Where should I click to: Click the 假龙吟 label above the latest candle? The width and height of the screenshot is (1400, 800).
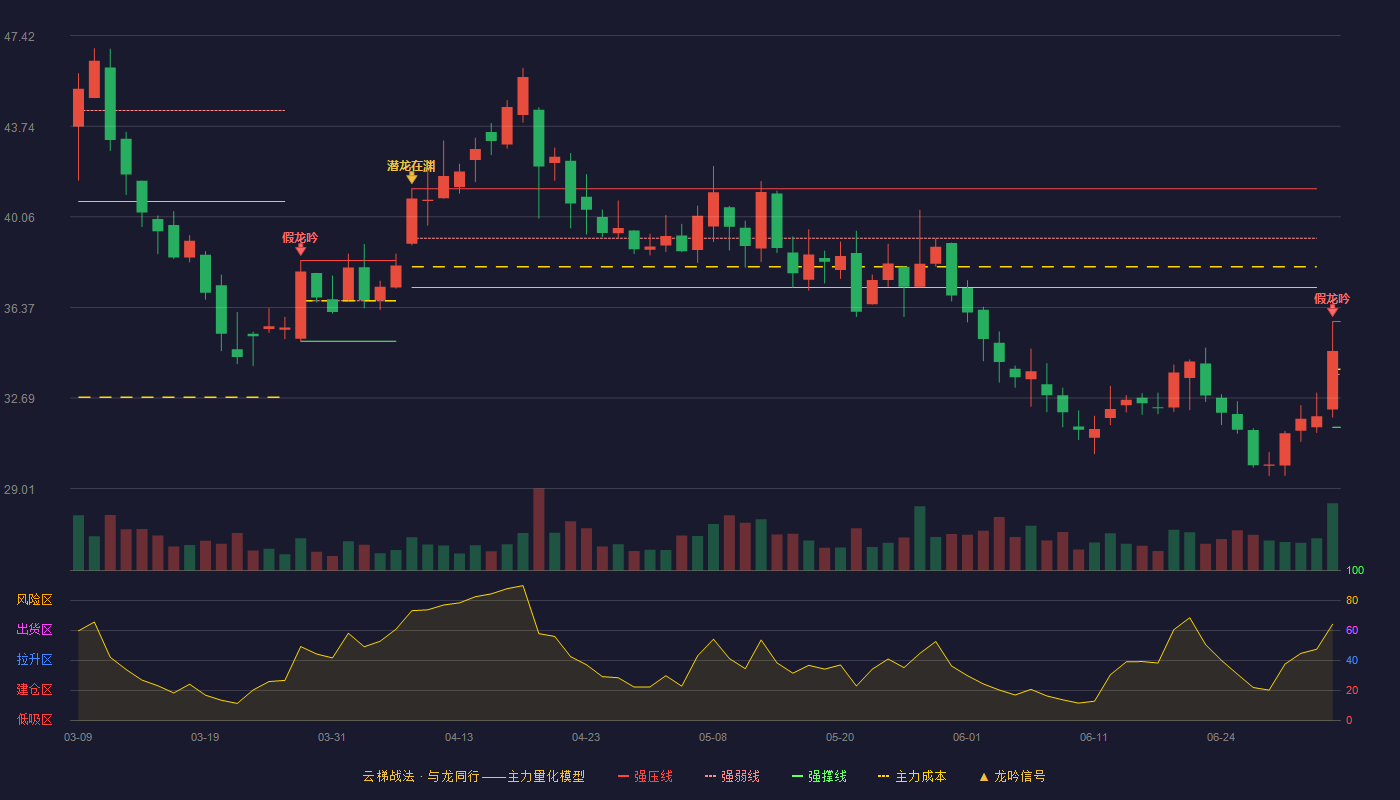click(x=1332, y=299)
